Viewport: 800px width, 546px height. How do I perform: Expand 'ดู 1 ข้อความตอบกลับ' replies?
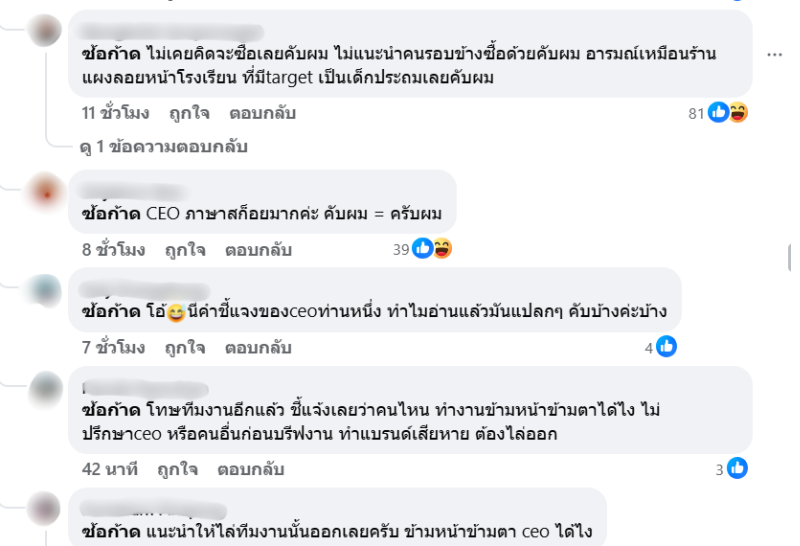pos(164,147)
